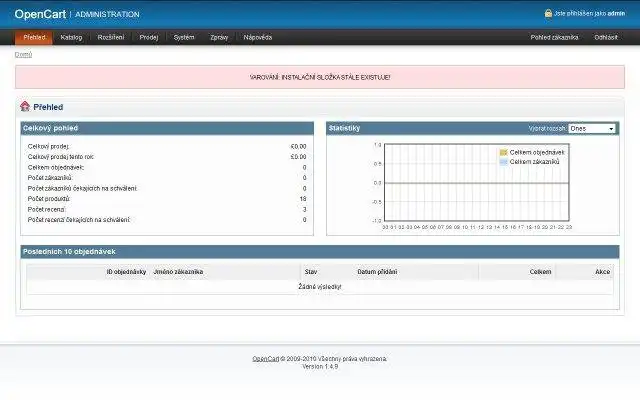This screenshot has width=640, height=400.
Task: Click the Datum přidání column header
Action: pos(377,272)
